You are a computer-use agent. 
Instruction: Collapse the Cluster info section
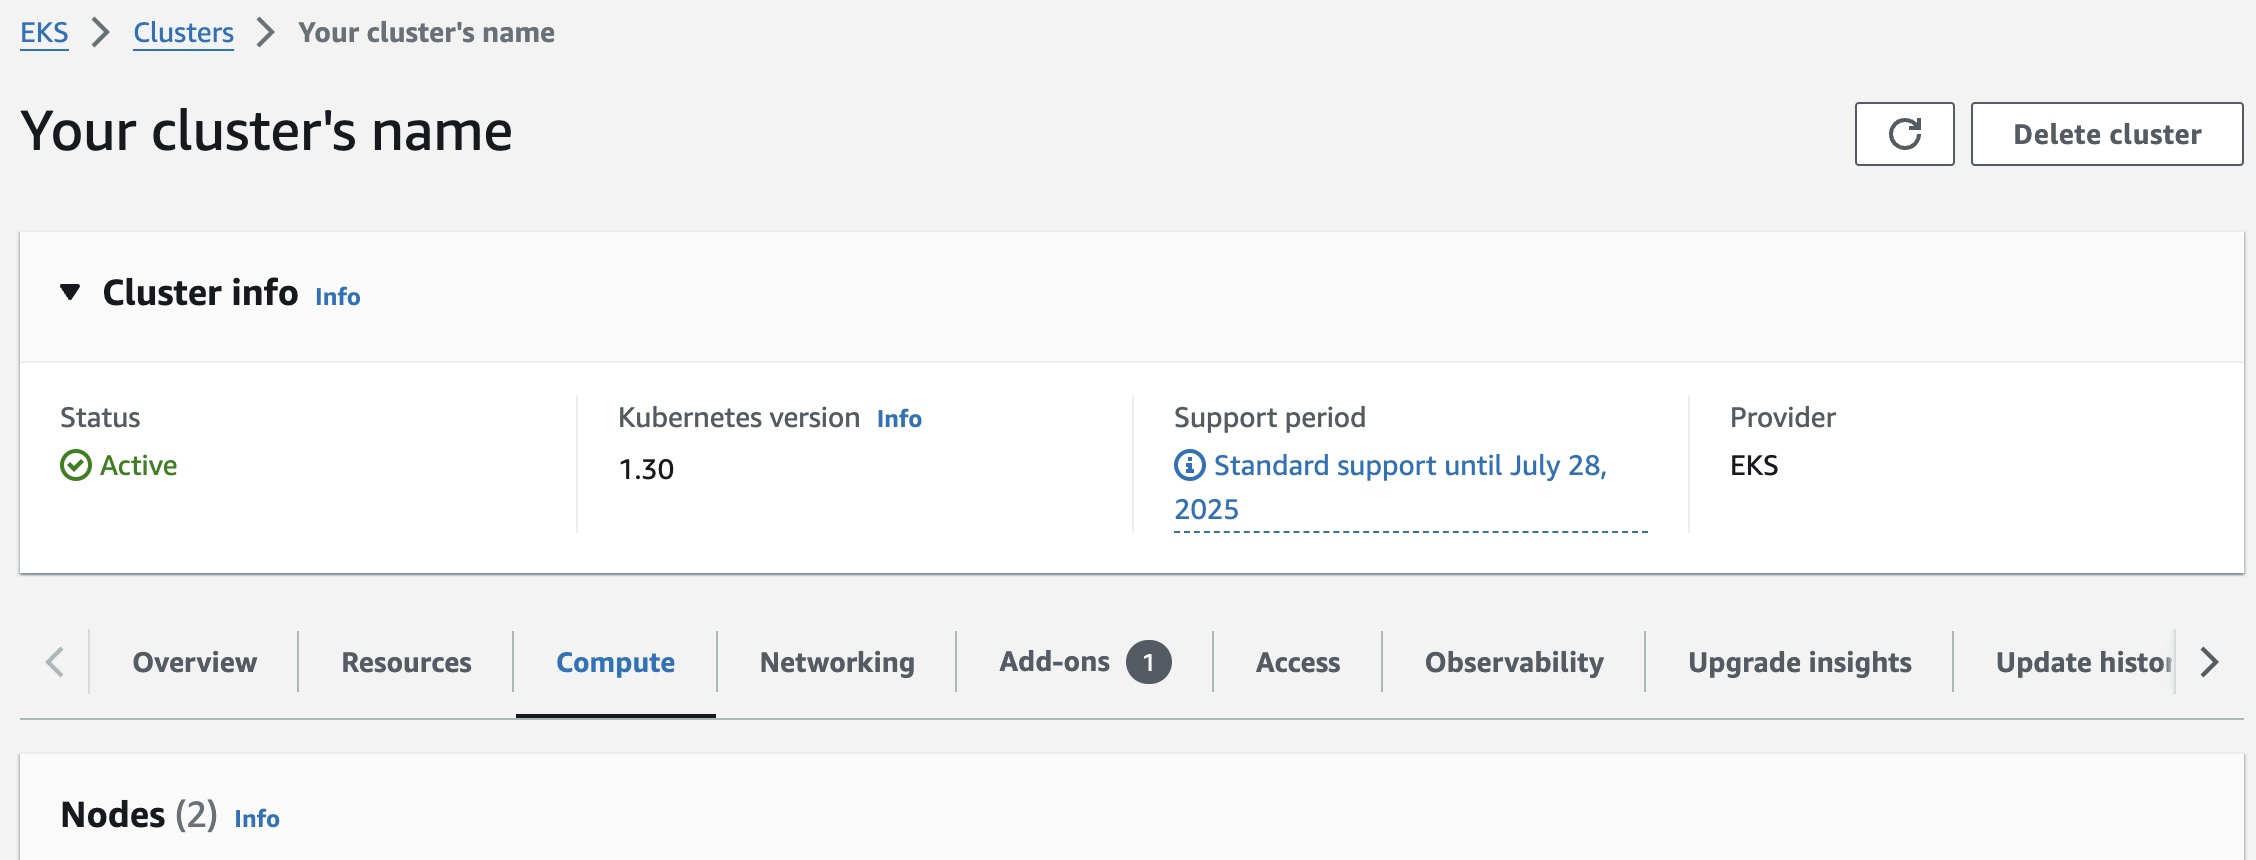tap(68, 293)
